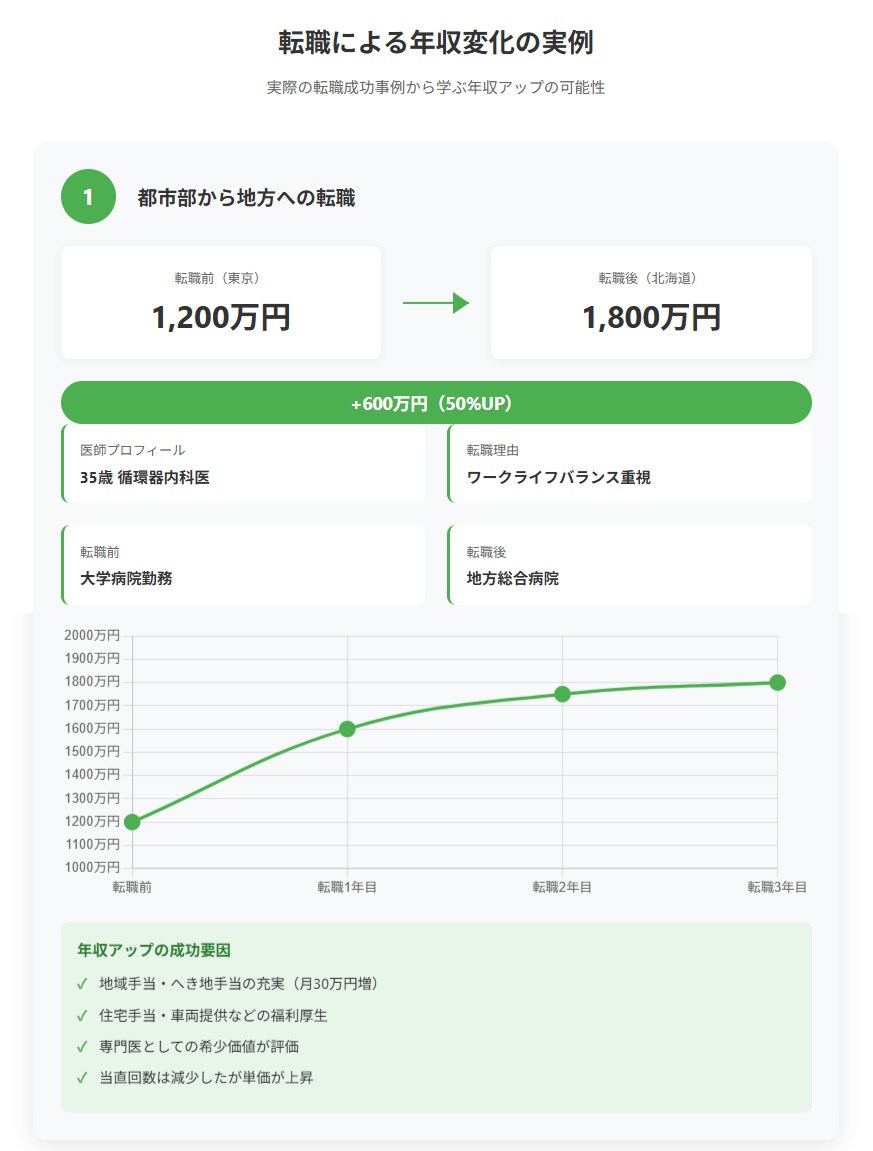Click checkmark beside 地域手当・へき地手当の充実
Viewport: 873px width, 1151px height.
point(82,984)
